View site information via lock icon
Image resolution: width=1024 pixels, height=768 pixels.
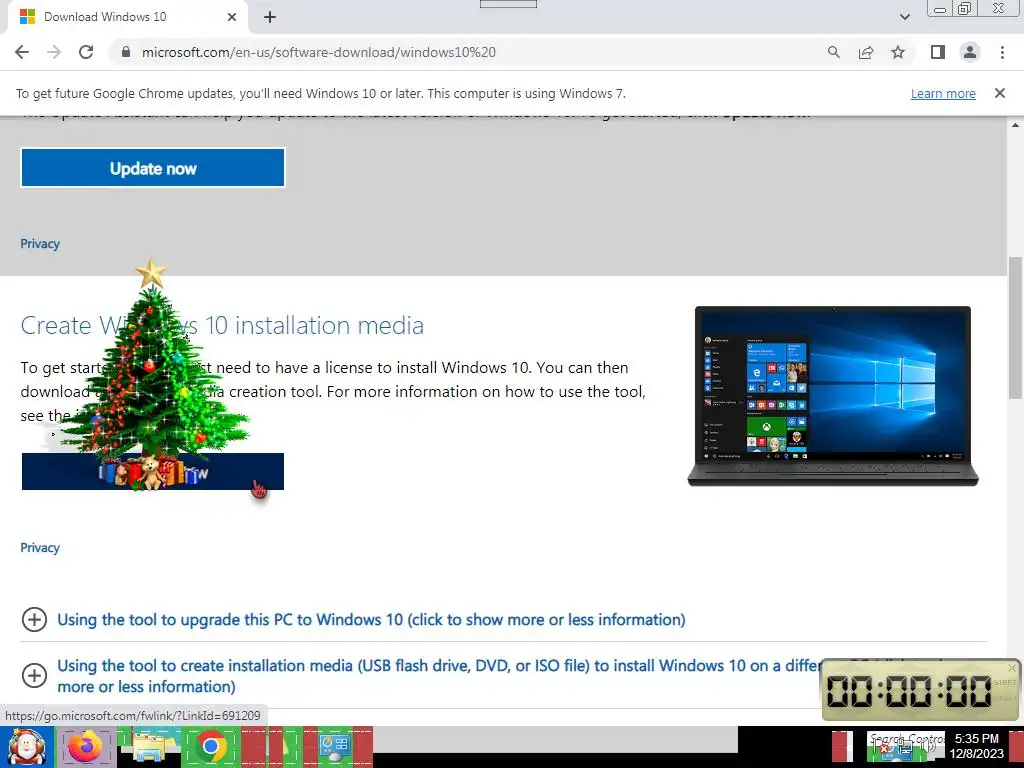(126, 52)
